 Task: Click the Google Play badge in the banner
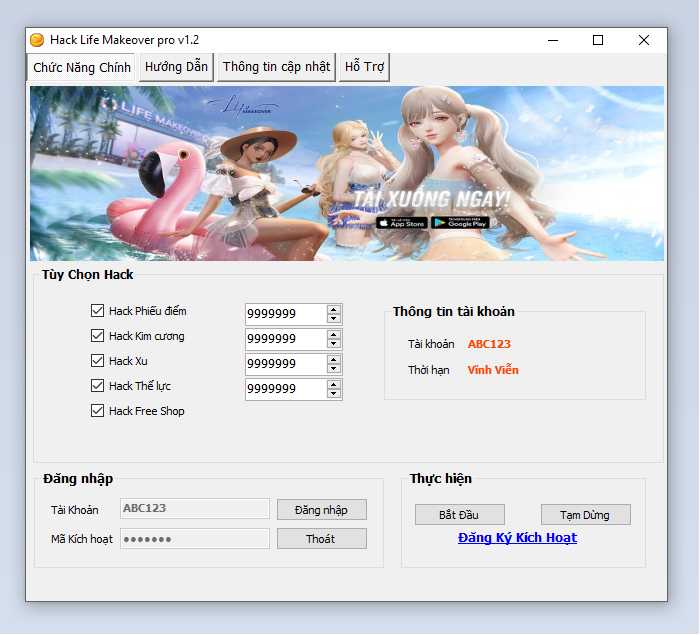click(458, 223)
